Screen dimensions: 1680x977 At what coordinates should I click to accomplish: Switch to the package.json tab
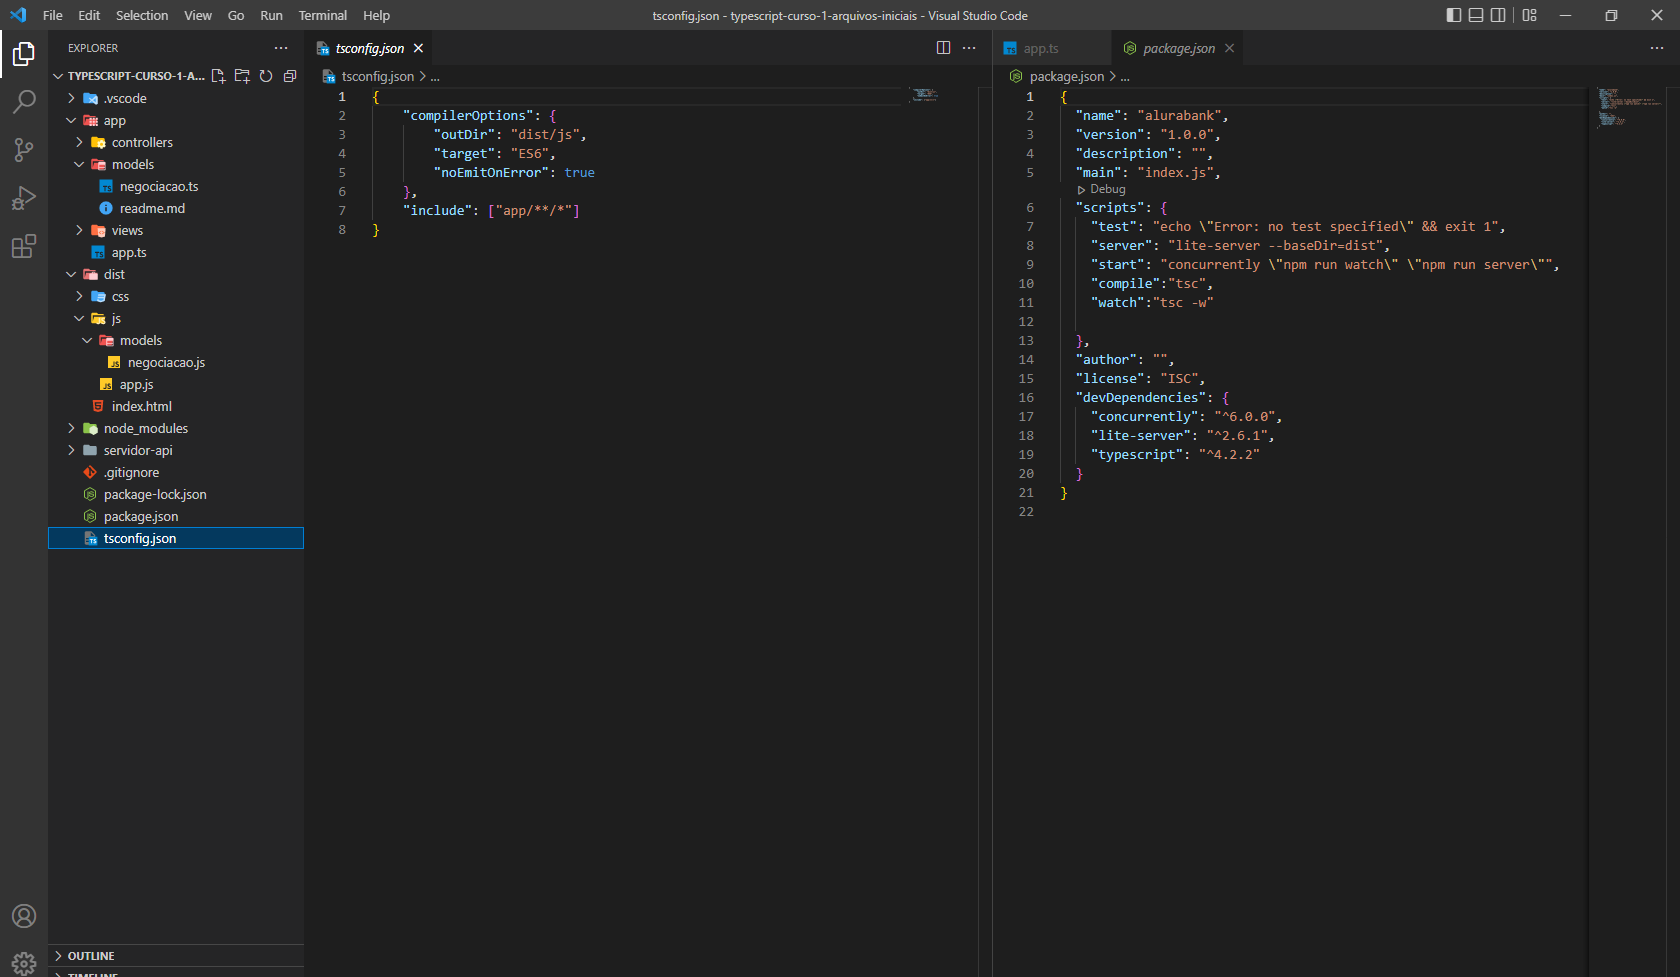click(x=1179, y=48)
